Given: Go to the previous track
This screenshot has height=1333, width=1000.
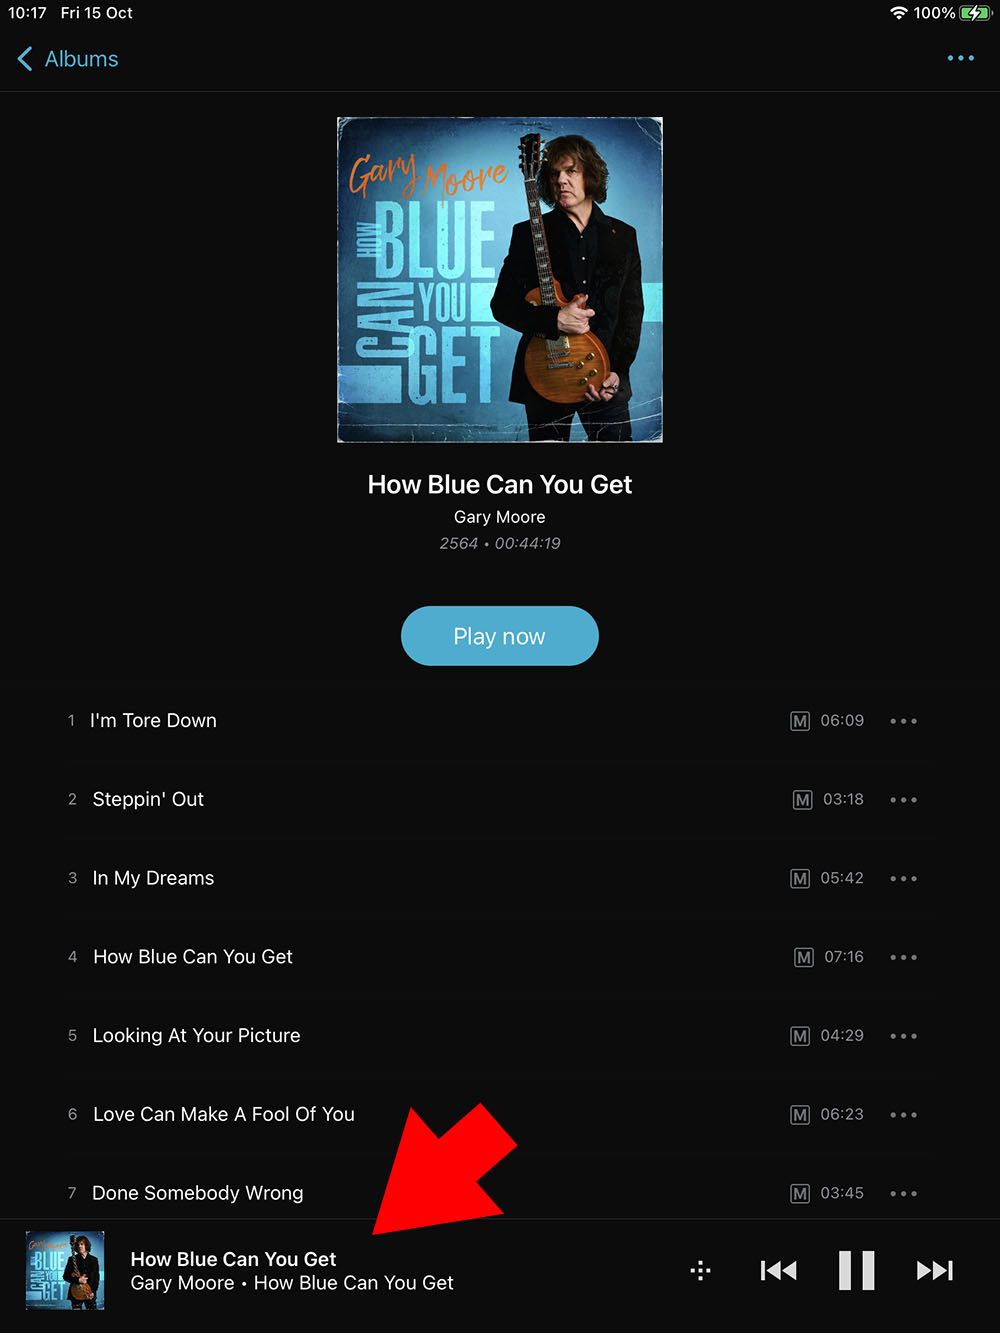Looking at the screenshot, I should [778, 1270].
